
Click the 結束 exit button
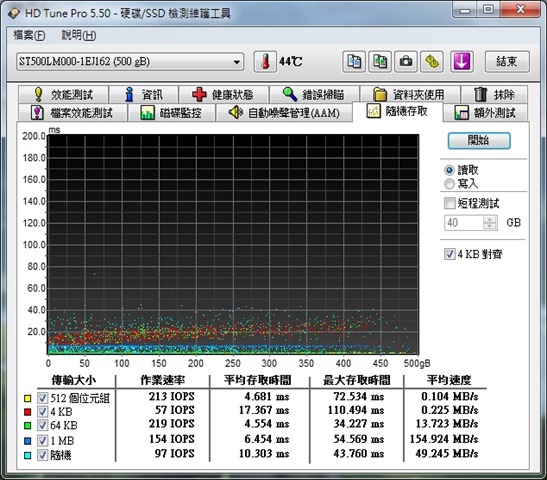click(x=507, y=62)
